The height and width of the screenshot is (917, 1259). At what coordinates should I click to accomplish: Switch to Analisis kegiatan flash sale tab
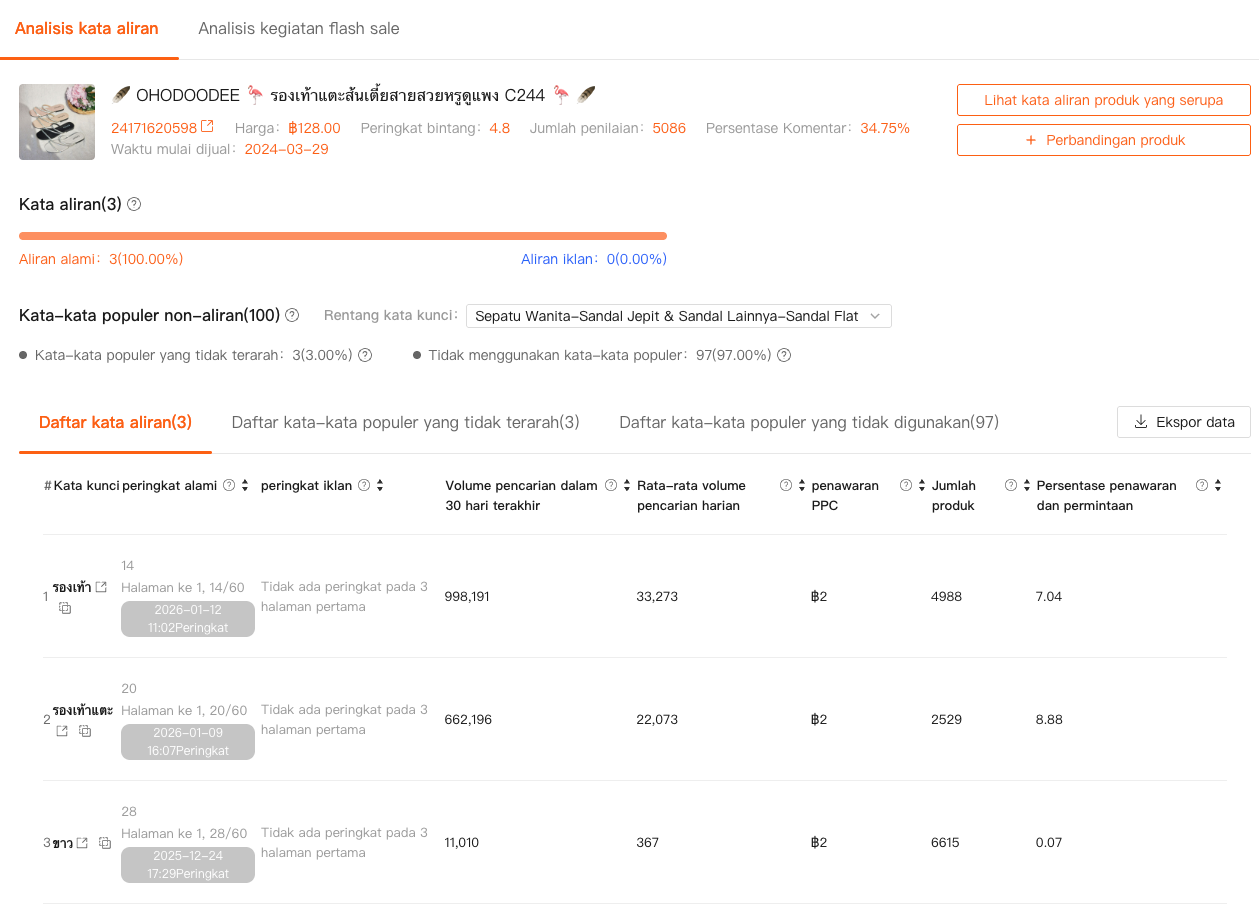tap(299, 29)
